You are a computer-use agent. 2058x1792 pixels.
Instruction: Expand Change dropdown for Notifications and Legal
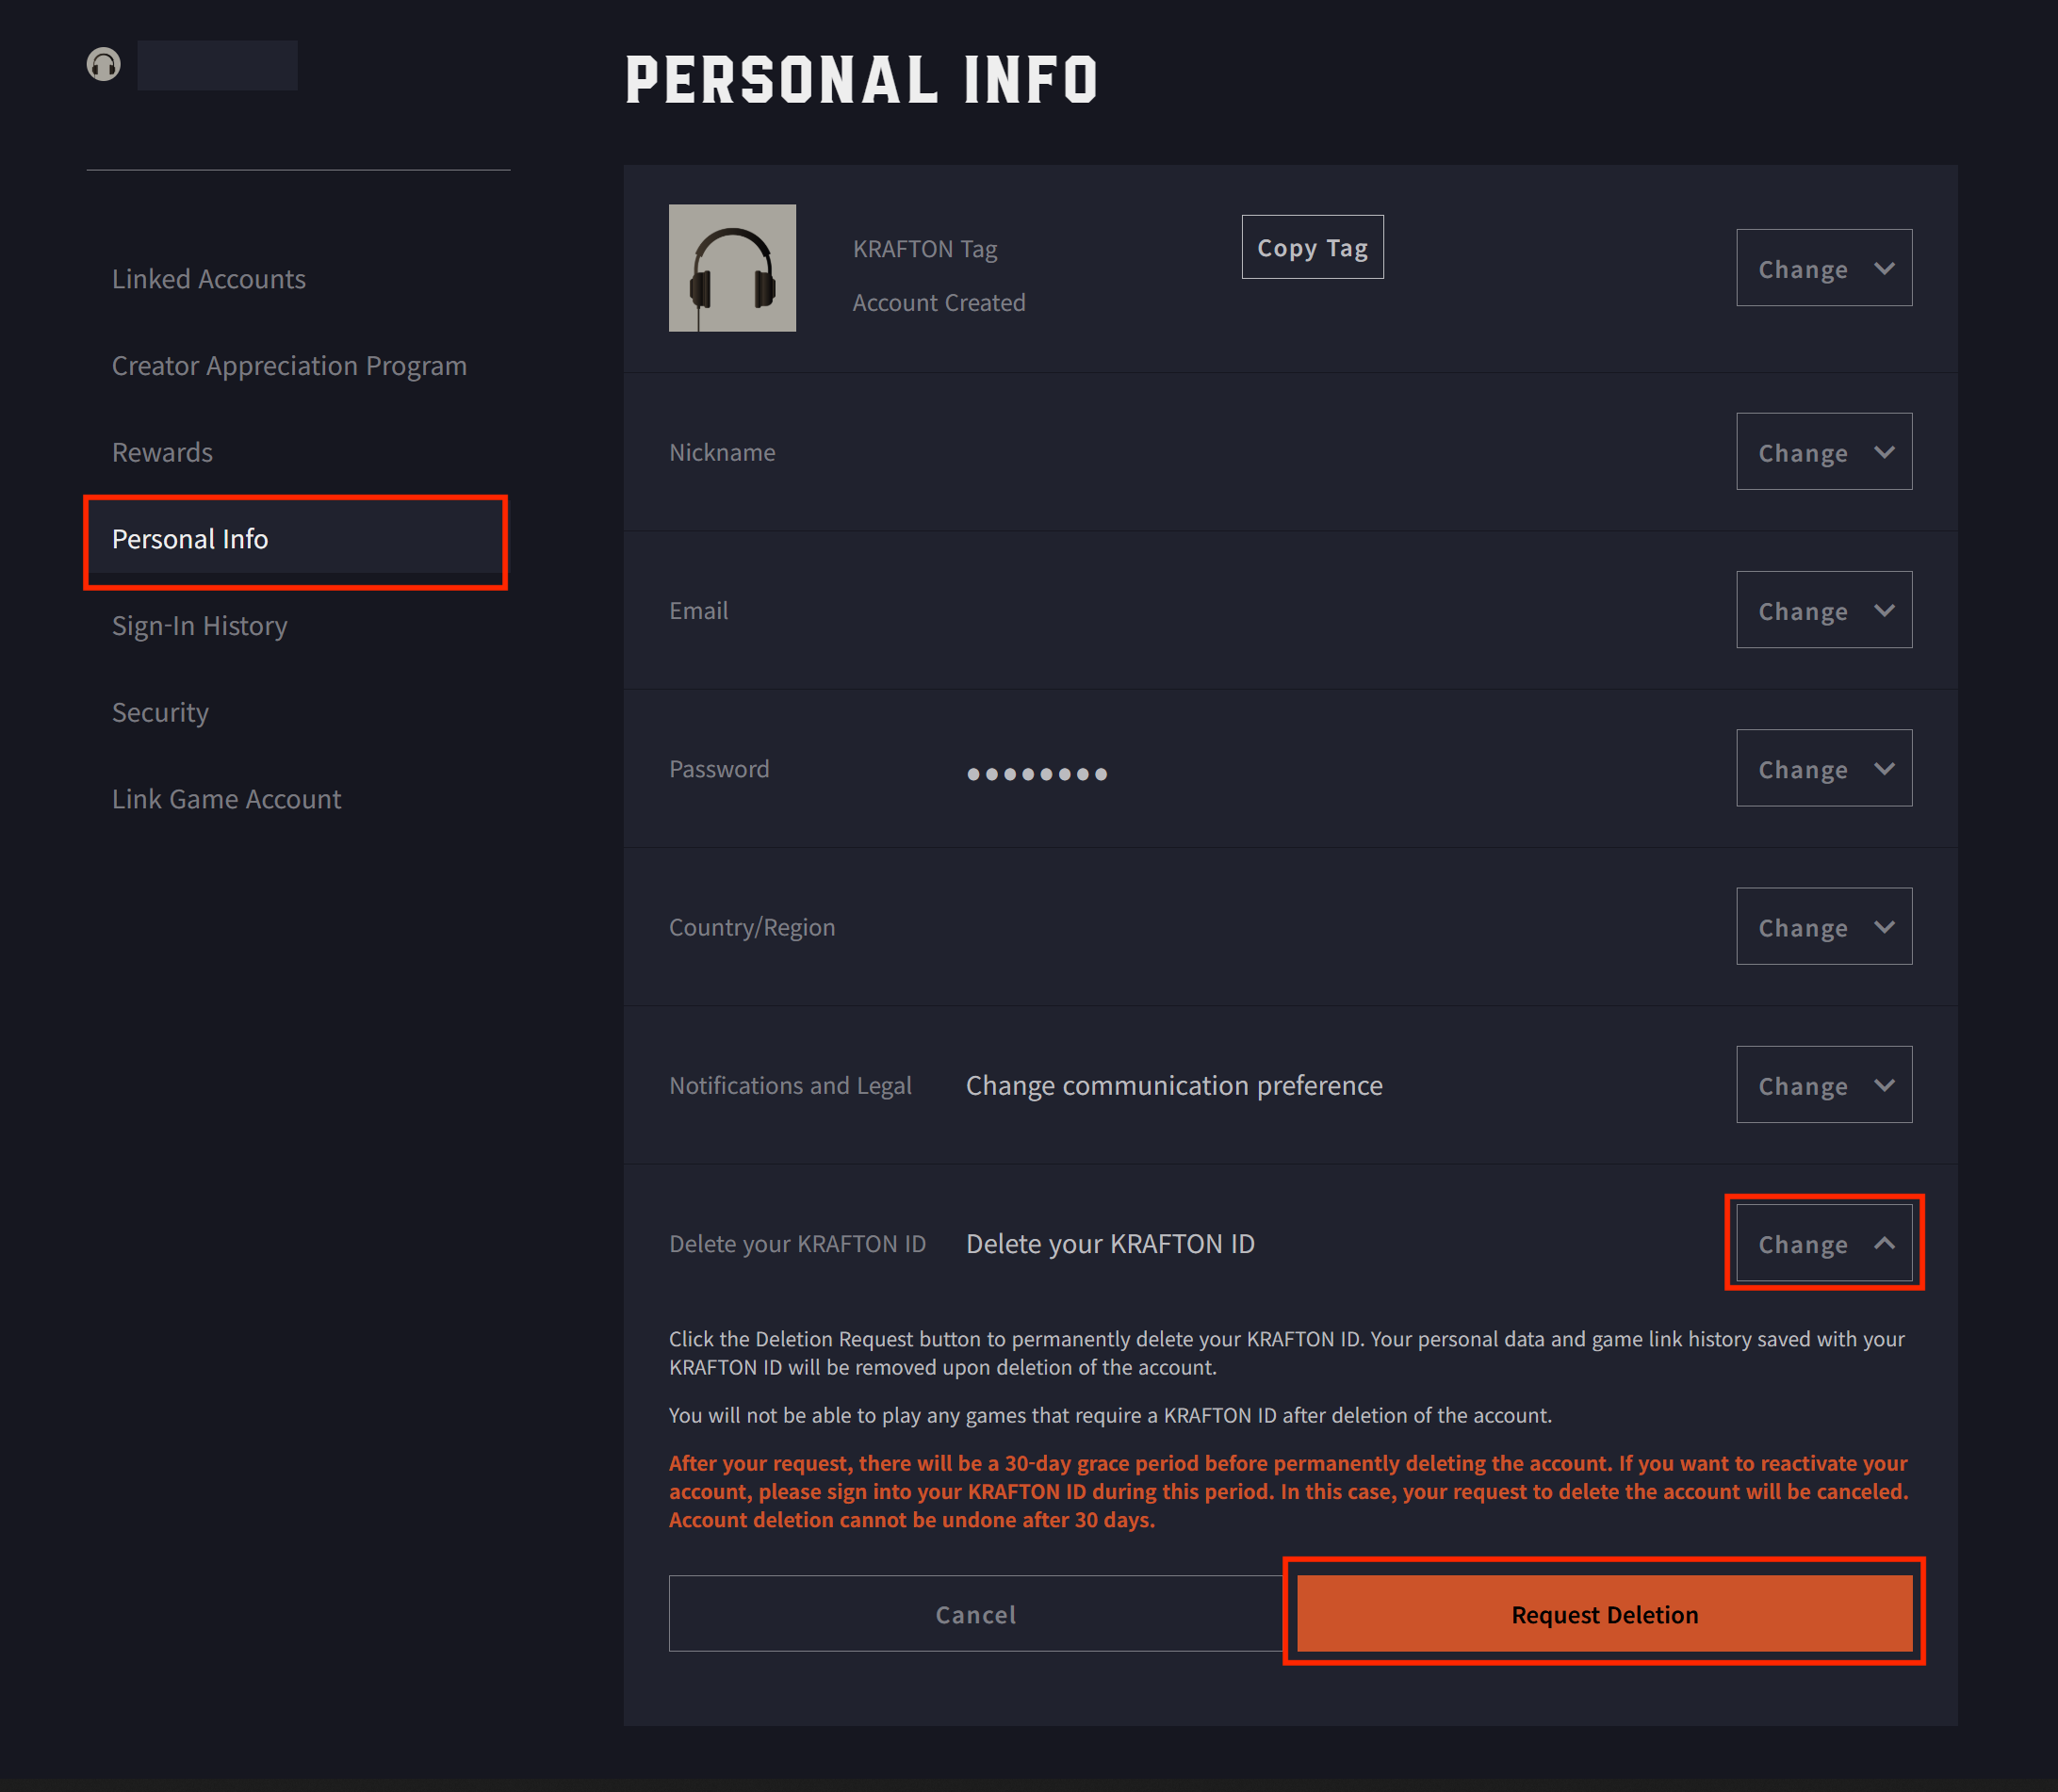point(1824,1085)
